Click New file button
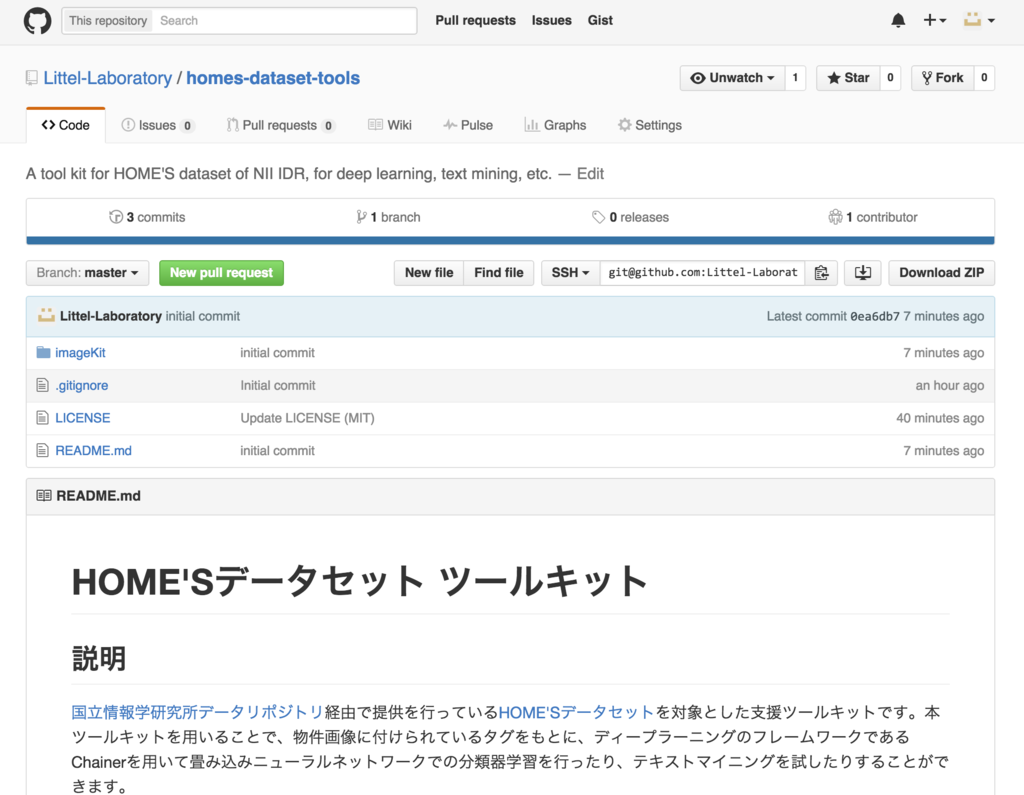 coord(429,272)
